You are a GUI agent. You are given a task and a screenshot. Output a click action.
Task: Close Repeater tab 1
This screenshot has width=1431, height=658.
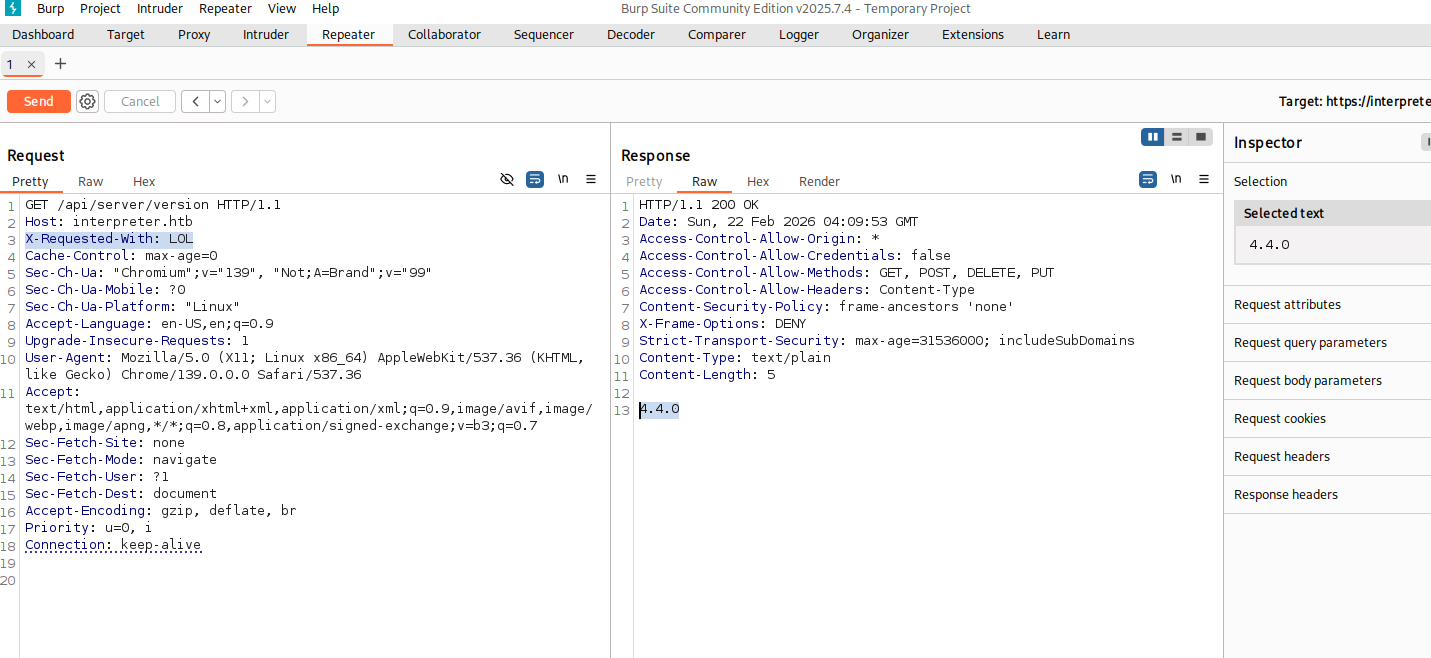pyautogui.click(x=31, y=65)
